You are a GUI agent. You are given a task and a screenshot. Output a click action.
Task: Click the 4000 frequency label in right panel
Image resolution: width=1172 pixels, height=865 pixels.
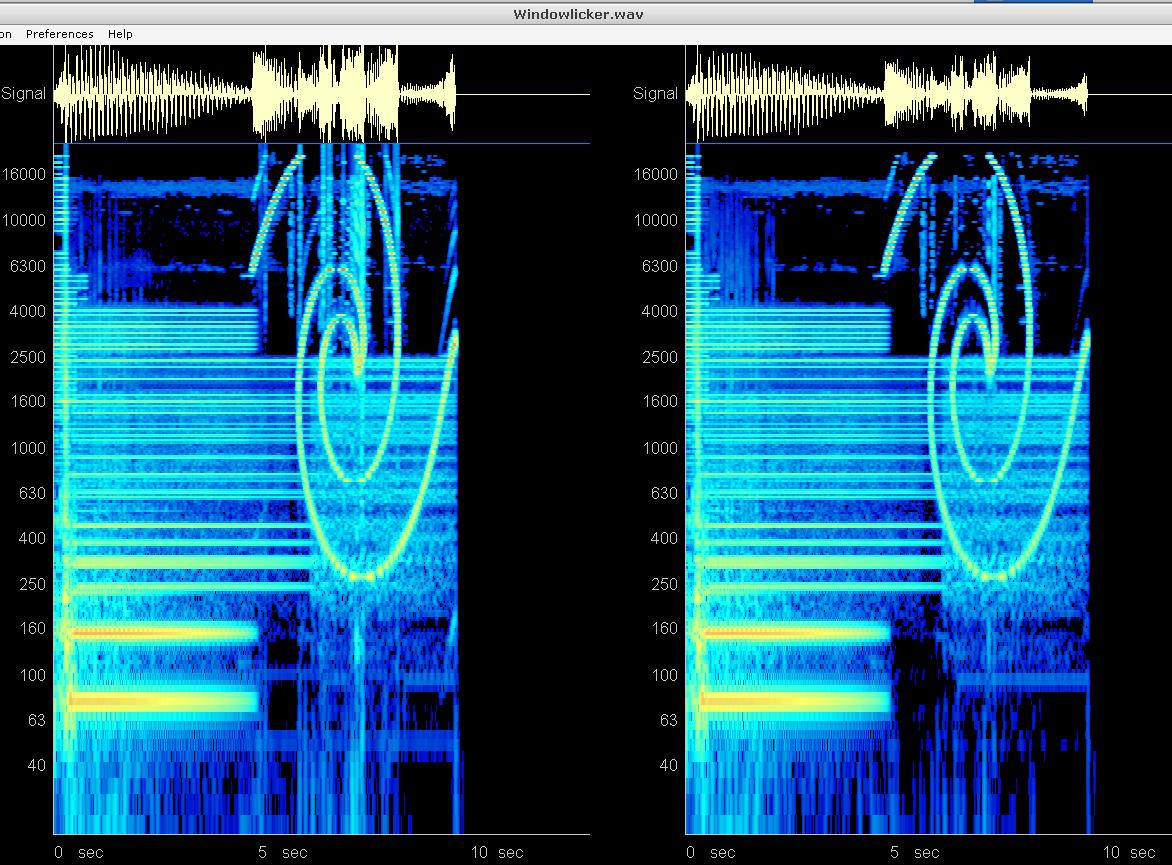[x=659, y=311]
